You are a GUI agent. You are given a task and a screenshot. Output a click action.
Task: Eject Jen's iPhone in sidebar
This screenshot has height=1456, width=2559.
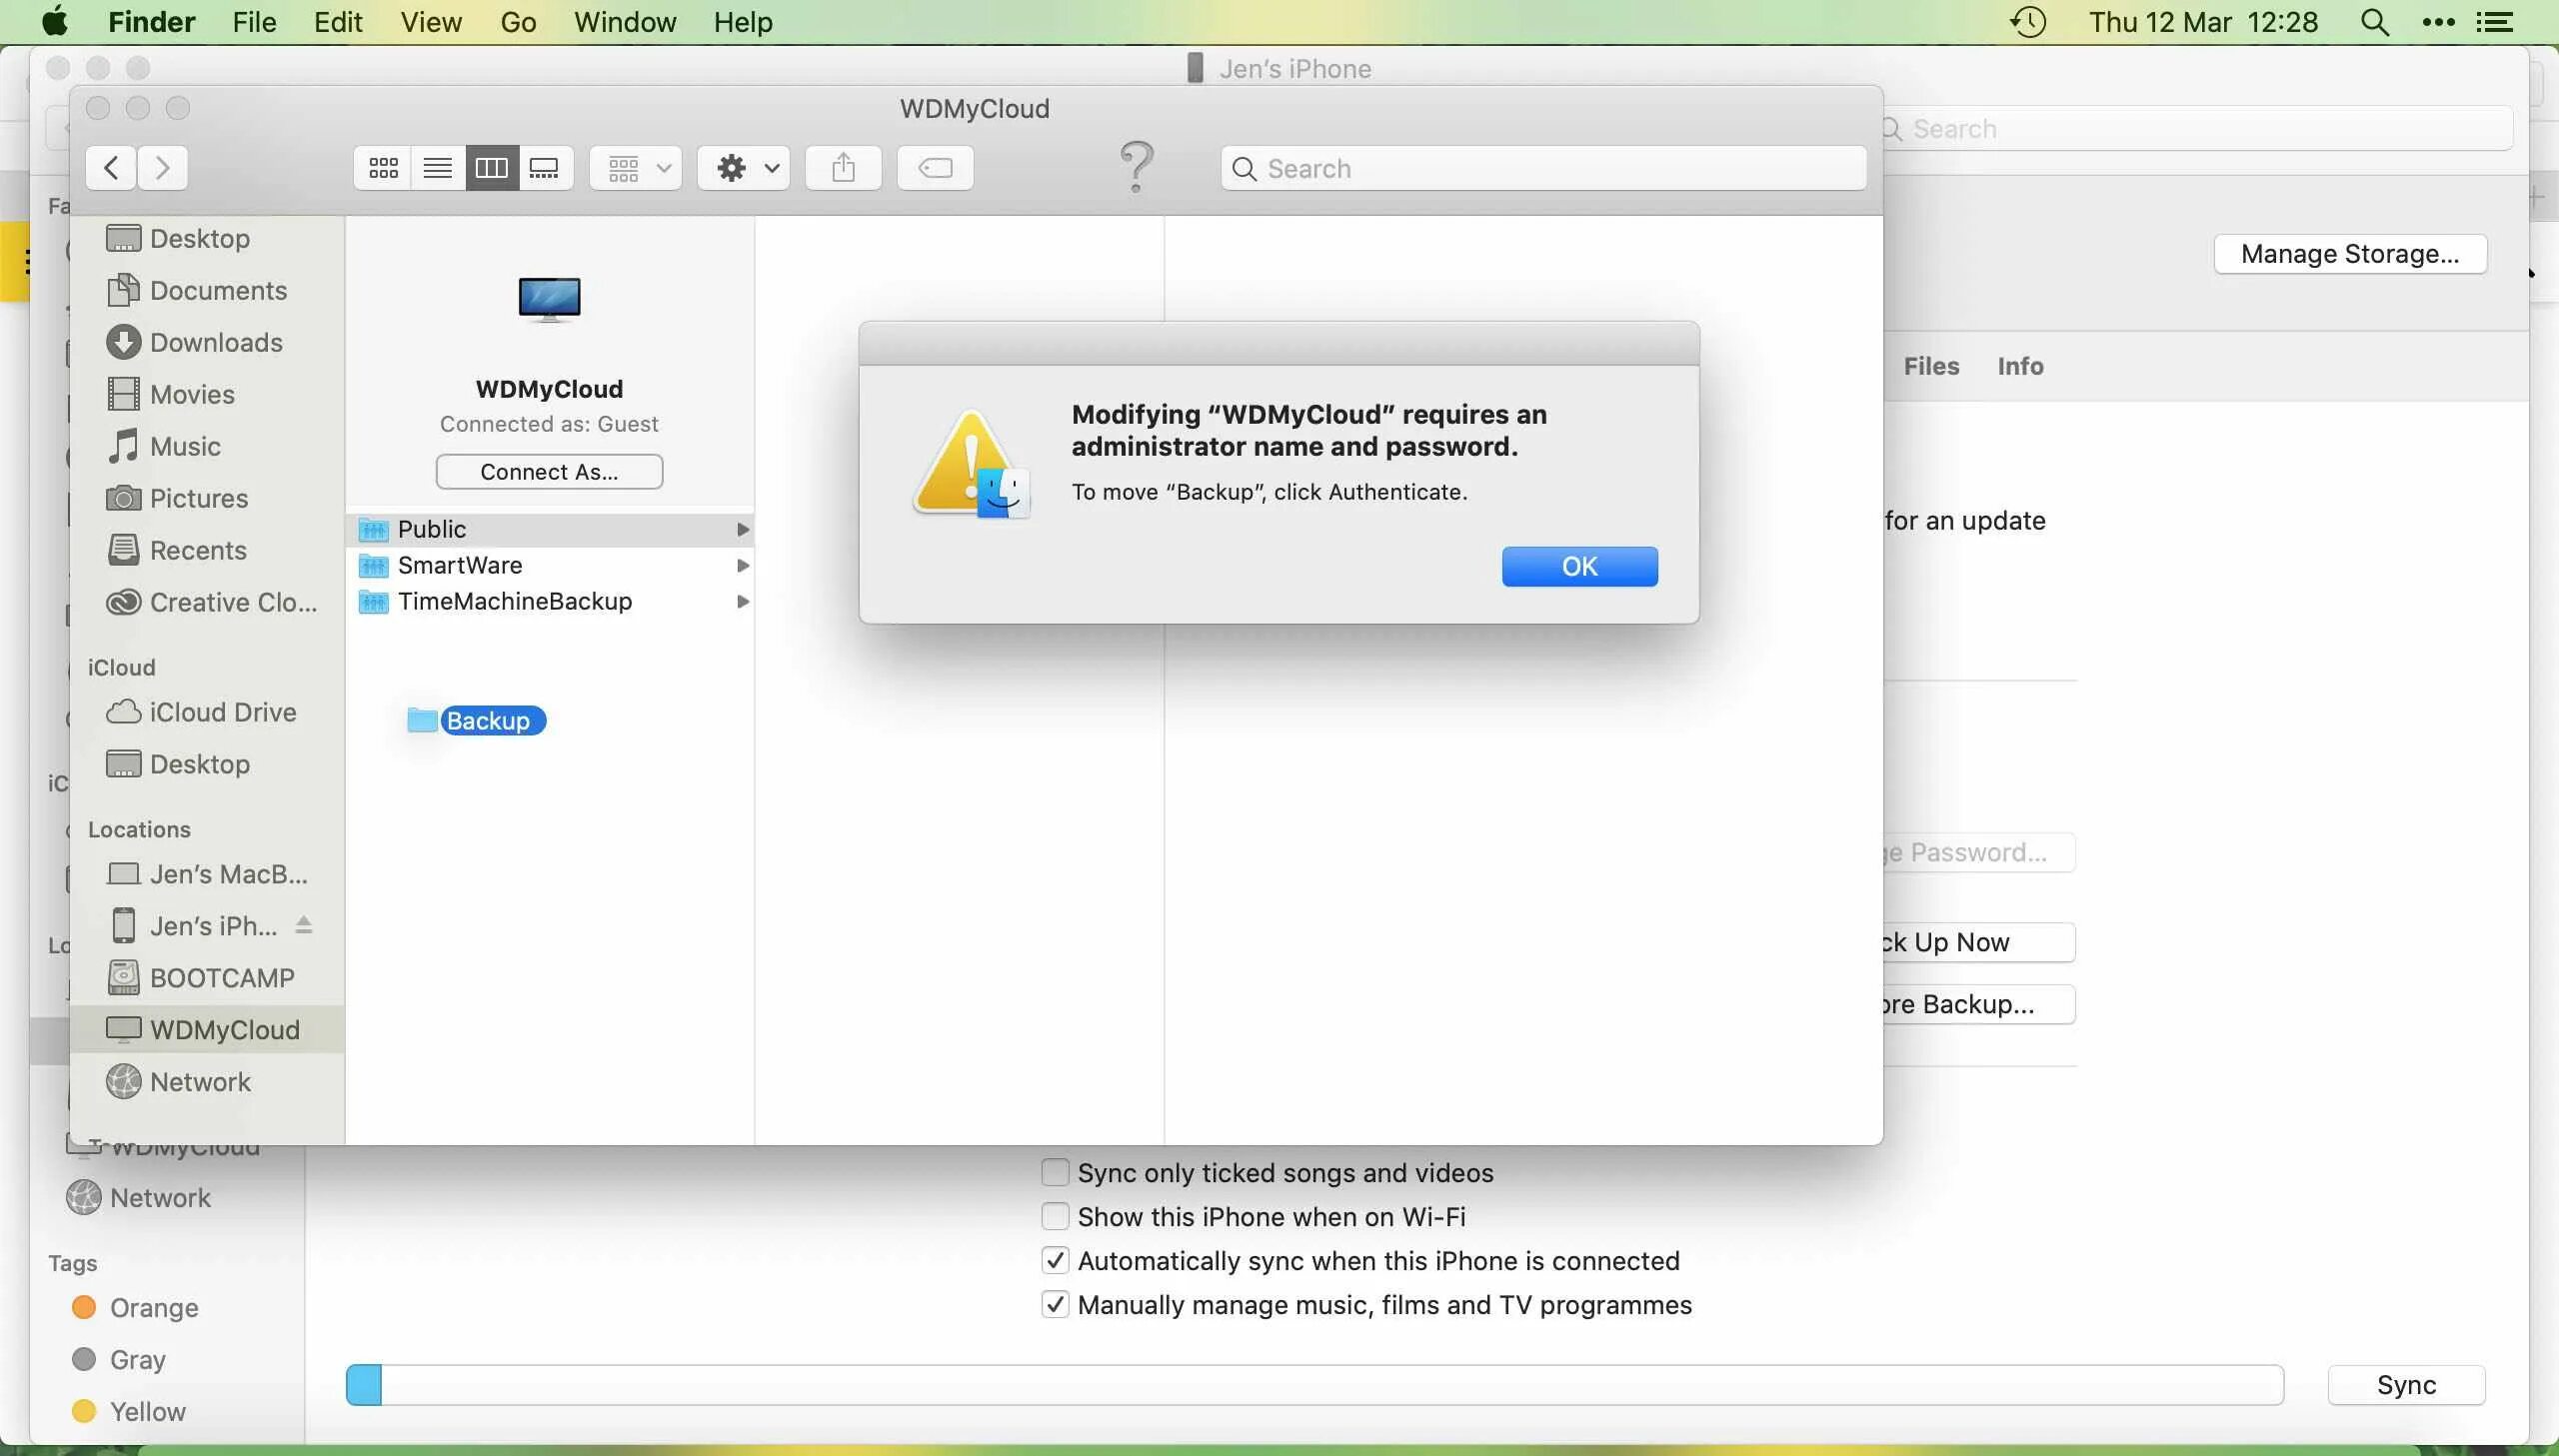point(304,926)
